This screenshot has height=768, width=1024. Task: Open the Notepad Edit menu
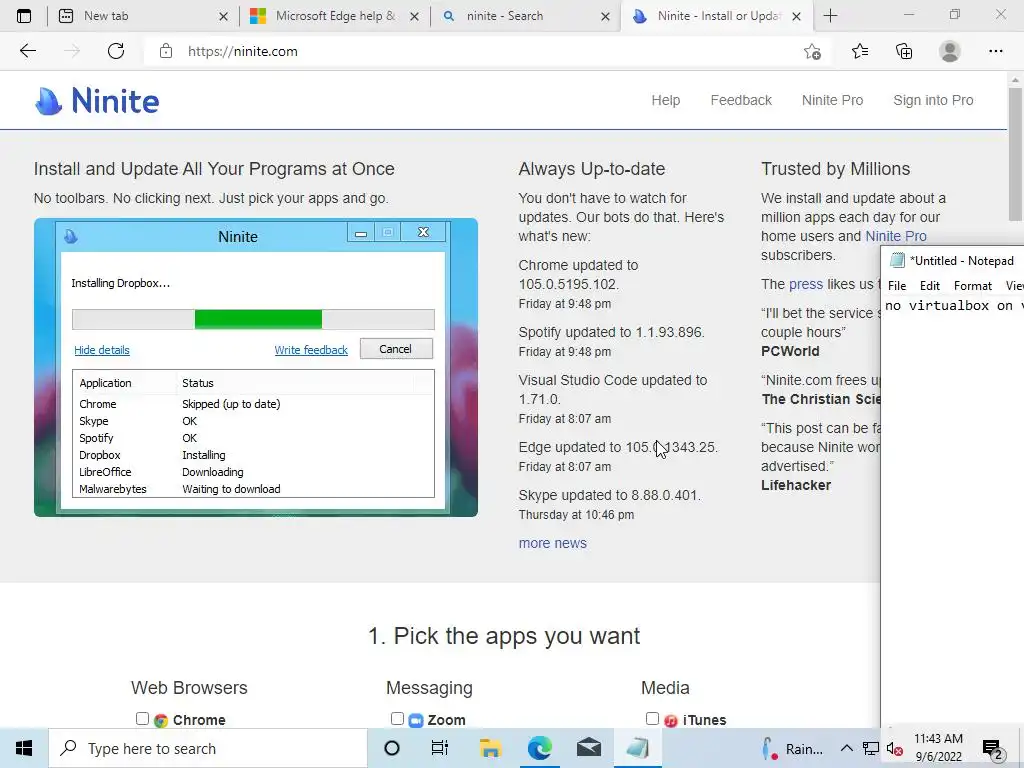click(x=929, y=285)
